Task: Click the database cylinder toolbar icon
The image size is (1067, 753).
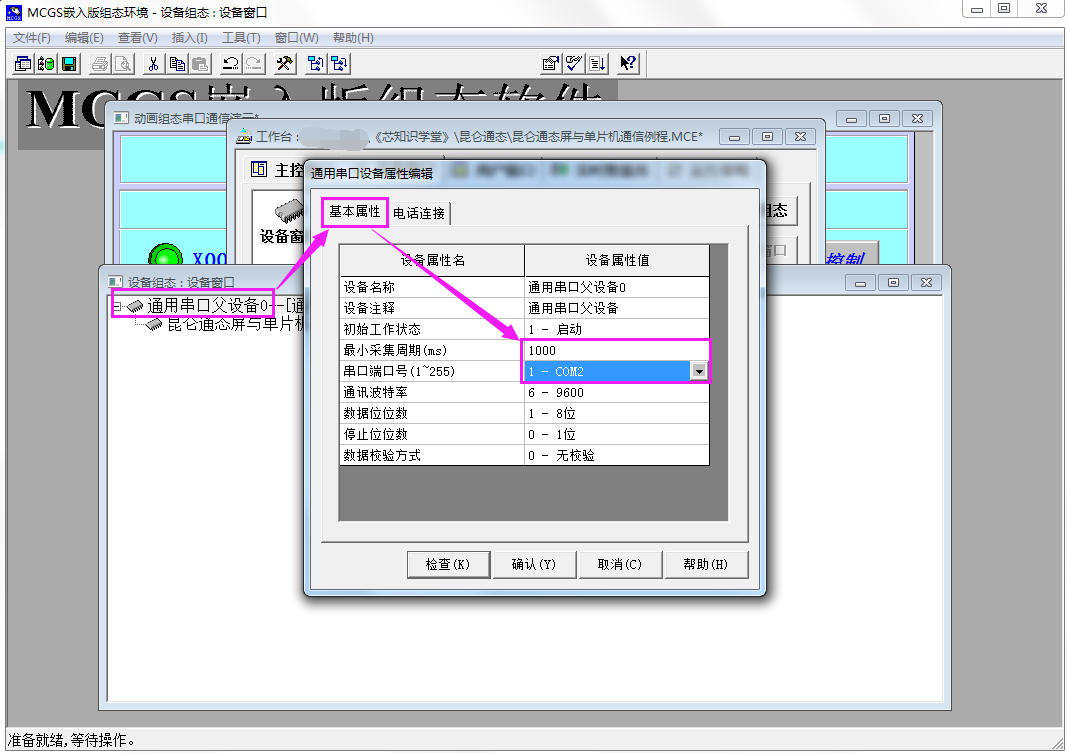Action: point(46,64)
